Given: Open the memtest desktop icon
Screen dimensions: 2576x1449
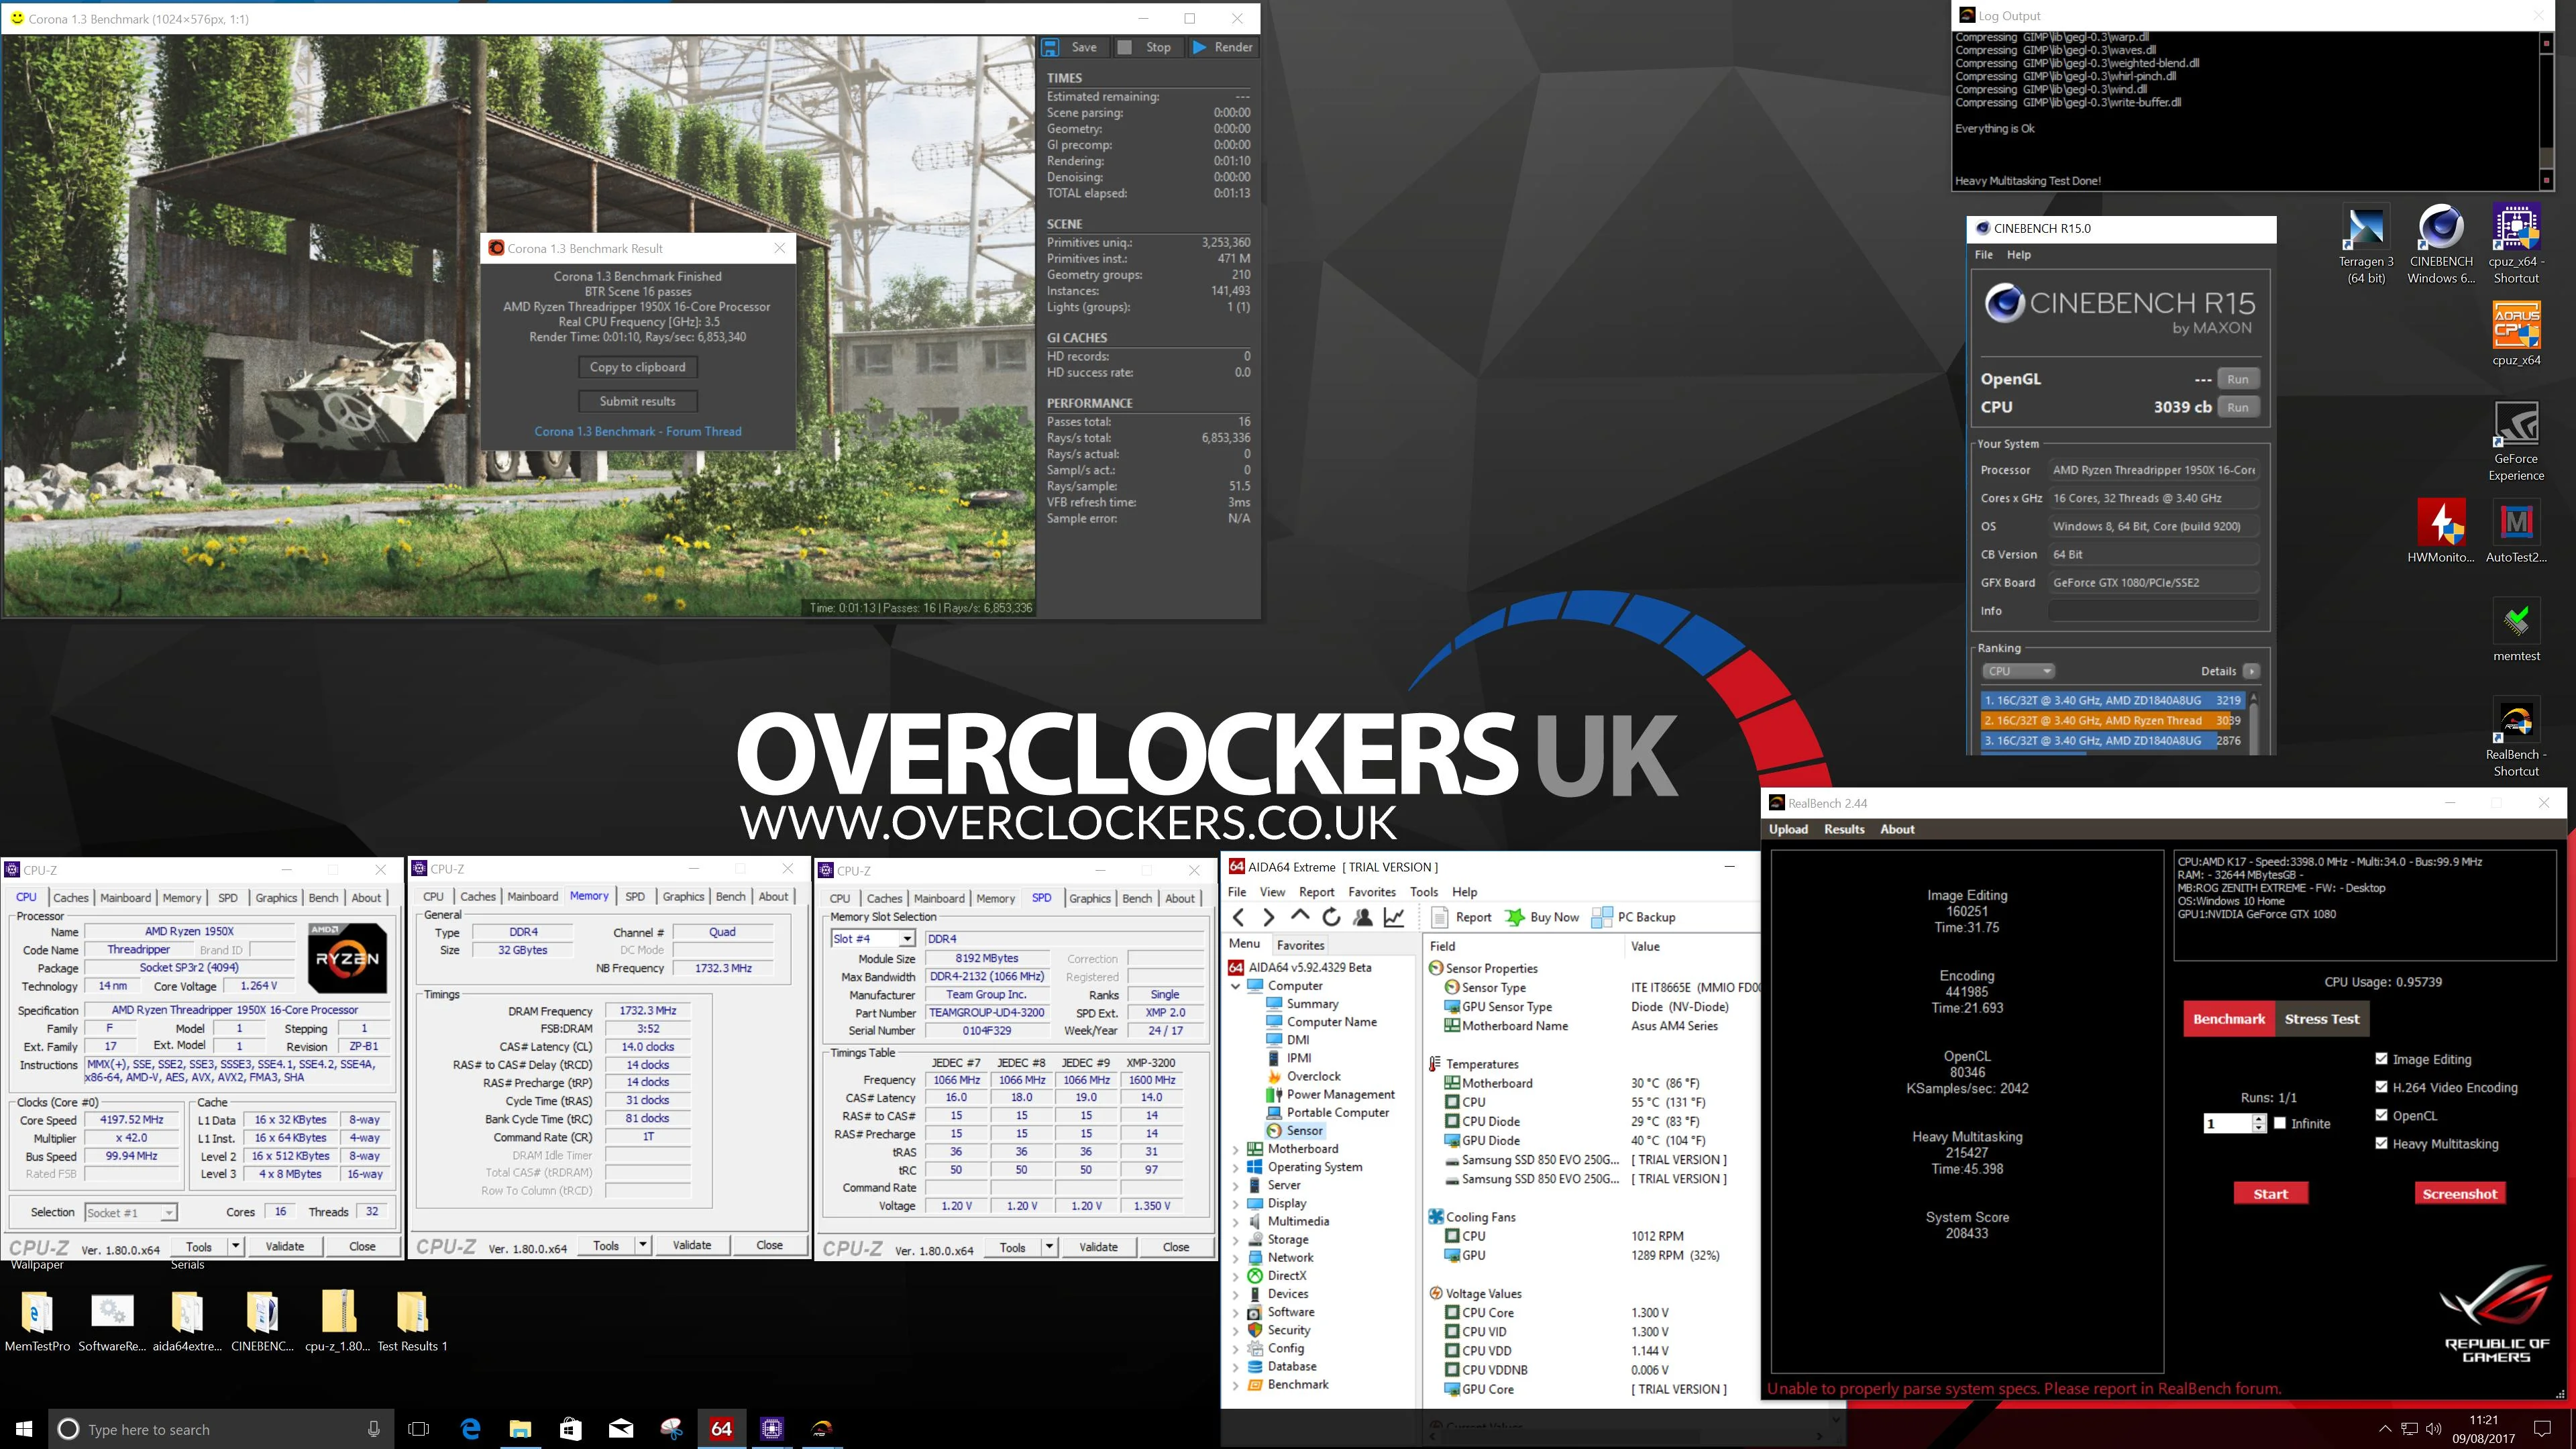Looking at the screenshot, I should tap(2516, 630).
